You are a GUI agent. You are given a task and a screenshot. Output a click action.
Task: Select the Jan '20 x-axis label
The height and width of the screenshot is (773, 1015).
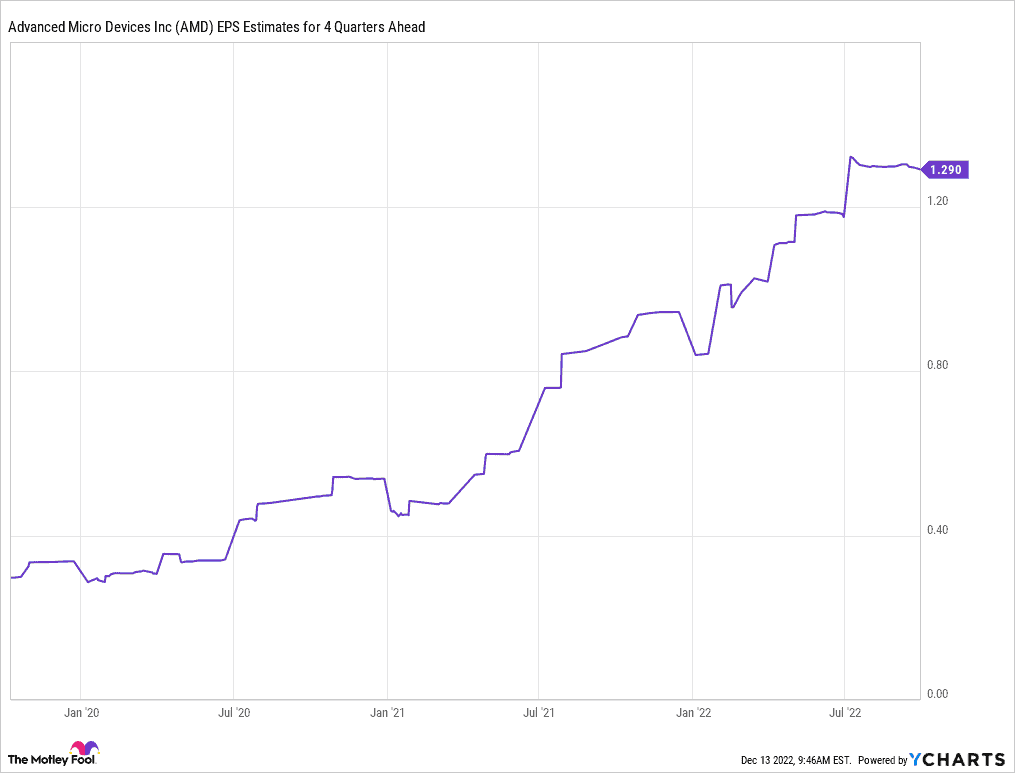pos(81,713)
